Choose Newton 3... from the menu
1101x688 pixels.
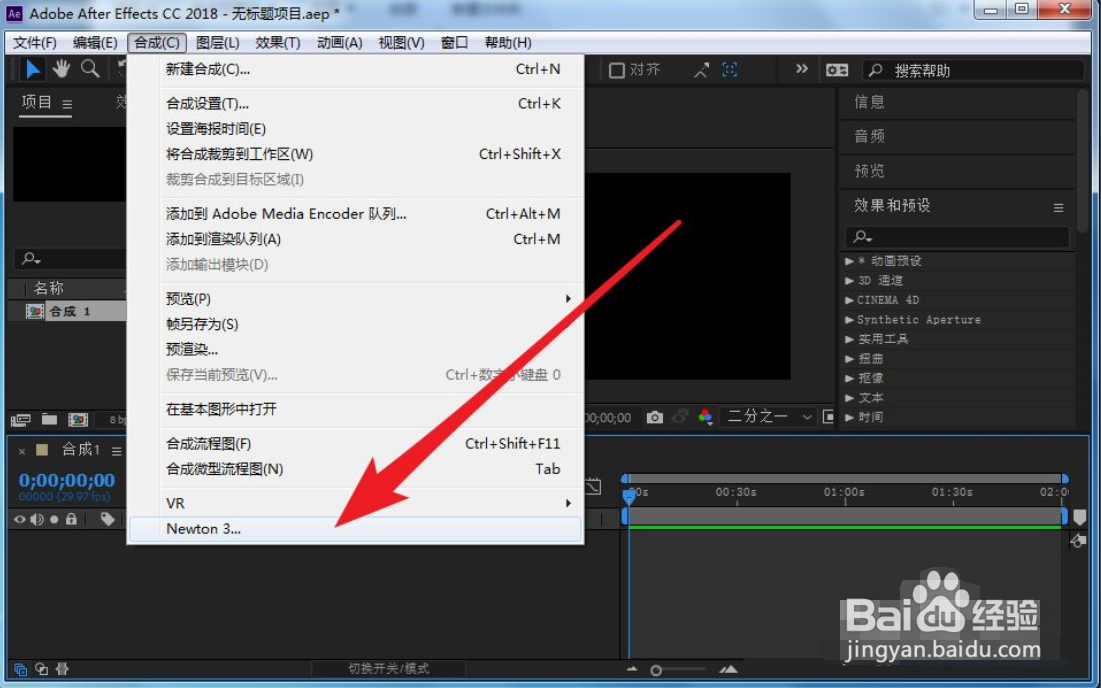point(357,529)
